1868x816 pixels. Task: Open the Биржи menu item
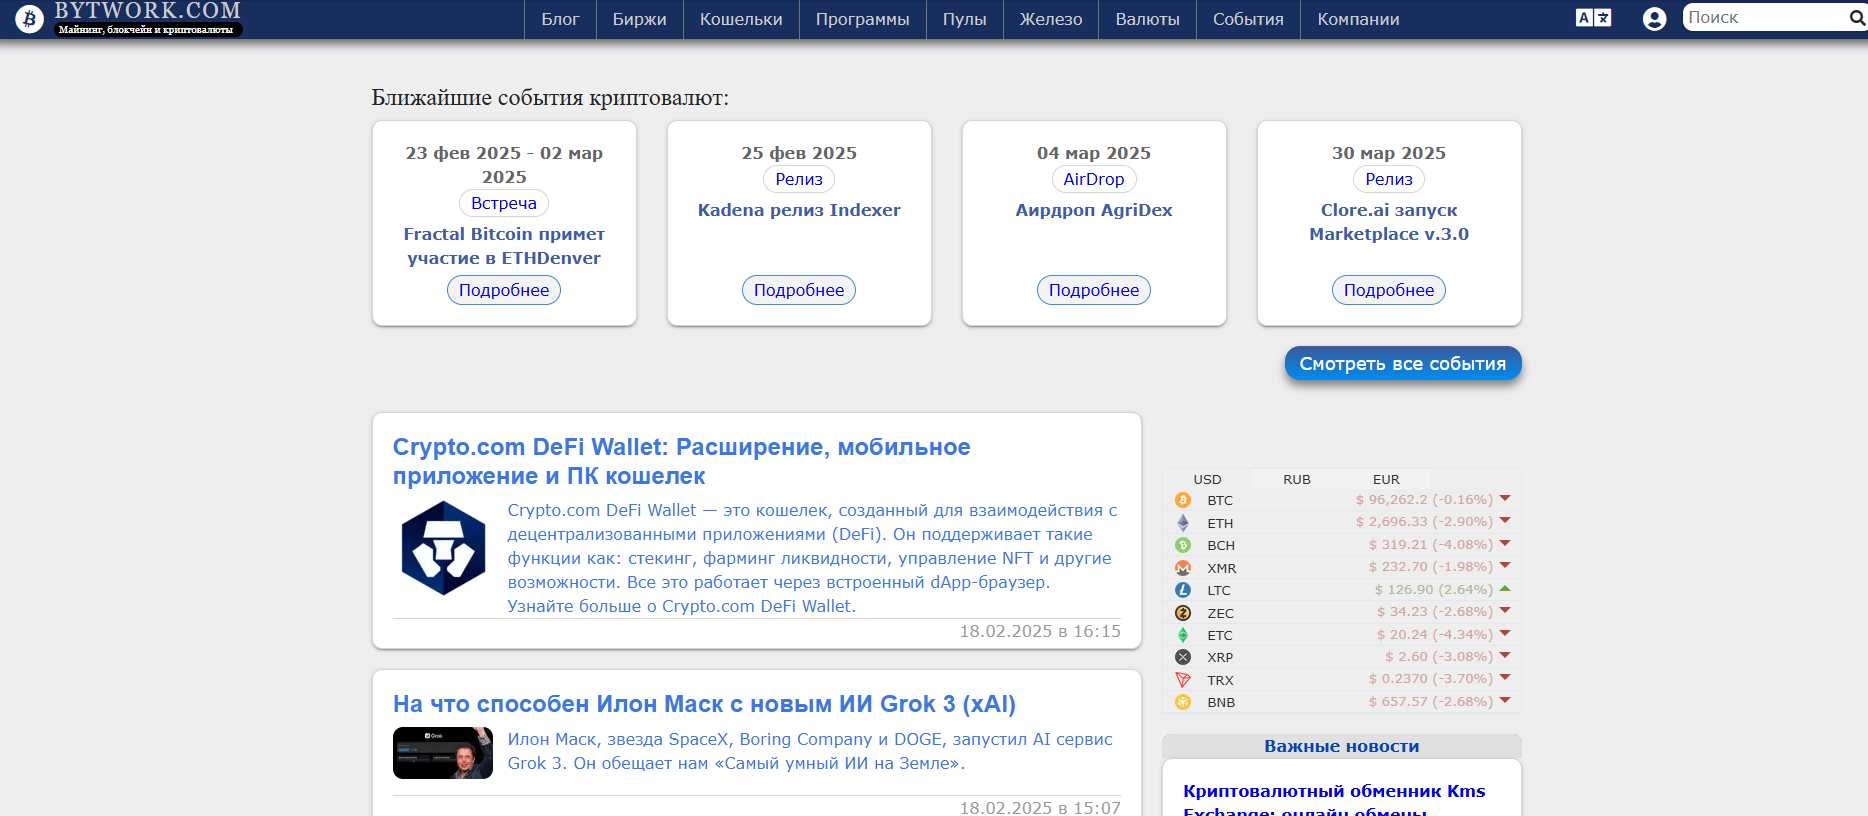[x=640, y=19]
